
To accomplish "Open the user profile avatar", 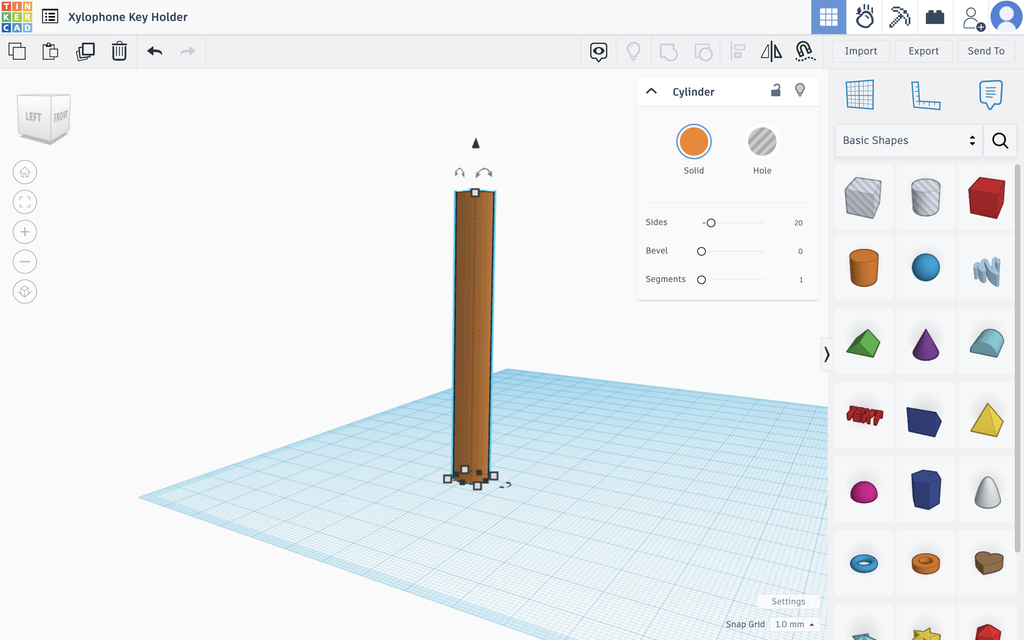I will [x=1006, y=16].
